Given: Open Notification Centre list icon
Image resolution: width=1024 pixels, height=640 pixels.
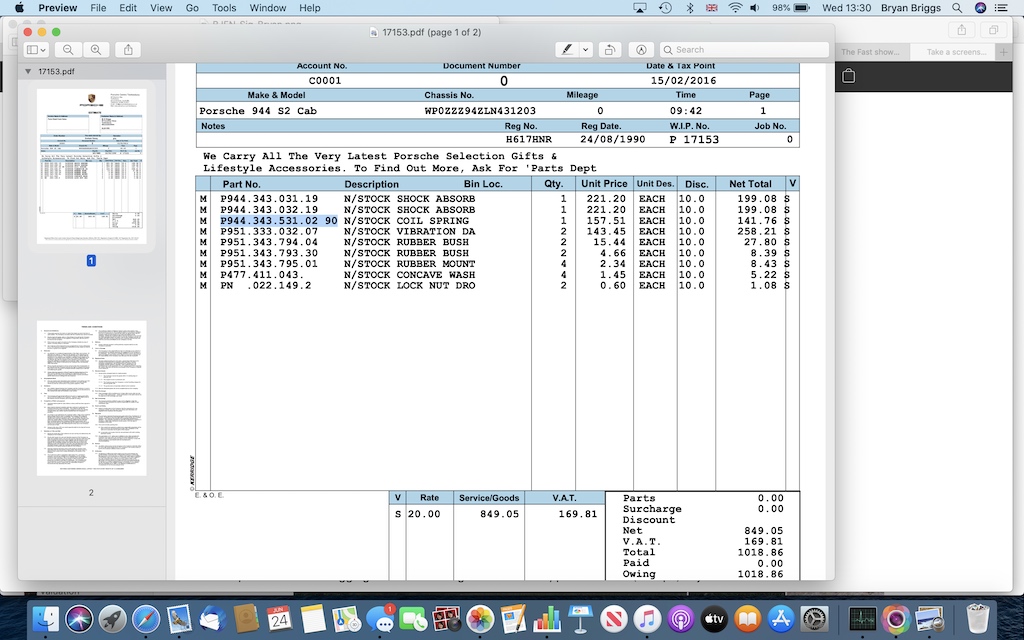Looking at the screenshot, I should (1000, 8).
